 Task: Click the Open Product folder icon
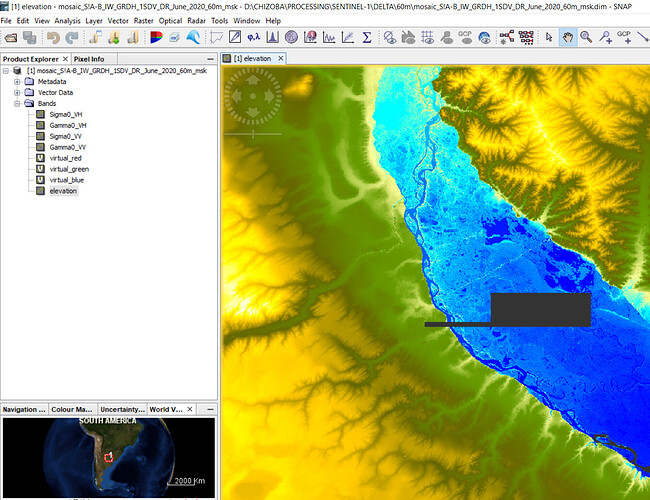[x=11, y=38]
